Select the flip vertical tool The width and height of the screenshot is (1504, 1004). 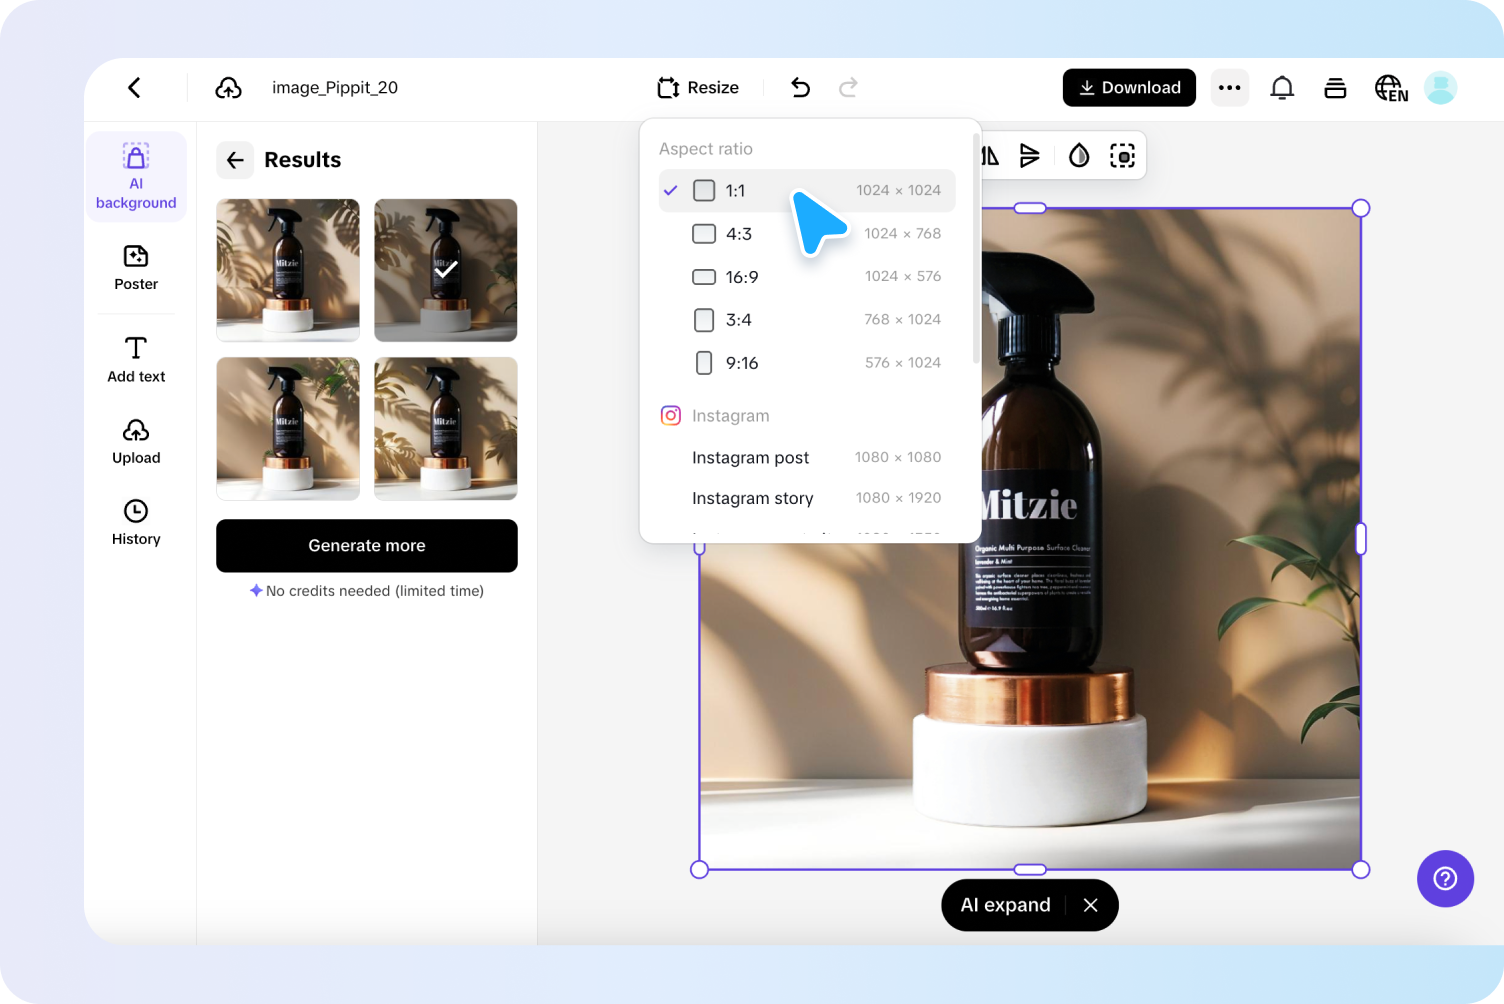point(1031,156)
